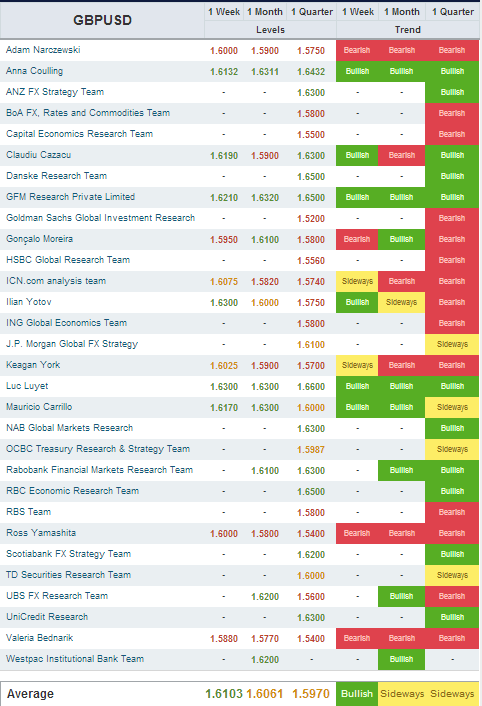The height and width of the screenshot is (706, 482).
Task: Click the 1 Week header under Trend
Action: [x=358, y=12]
